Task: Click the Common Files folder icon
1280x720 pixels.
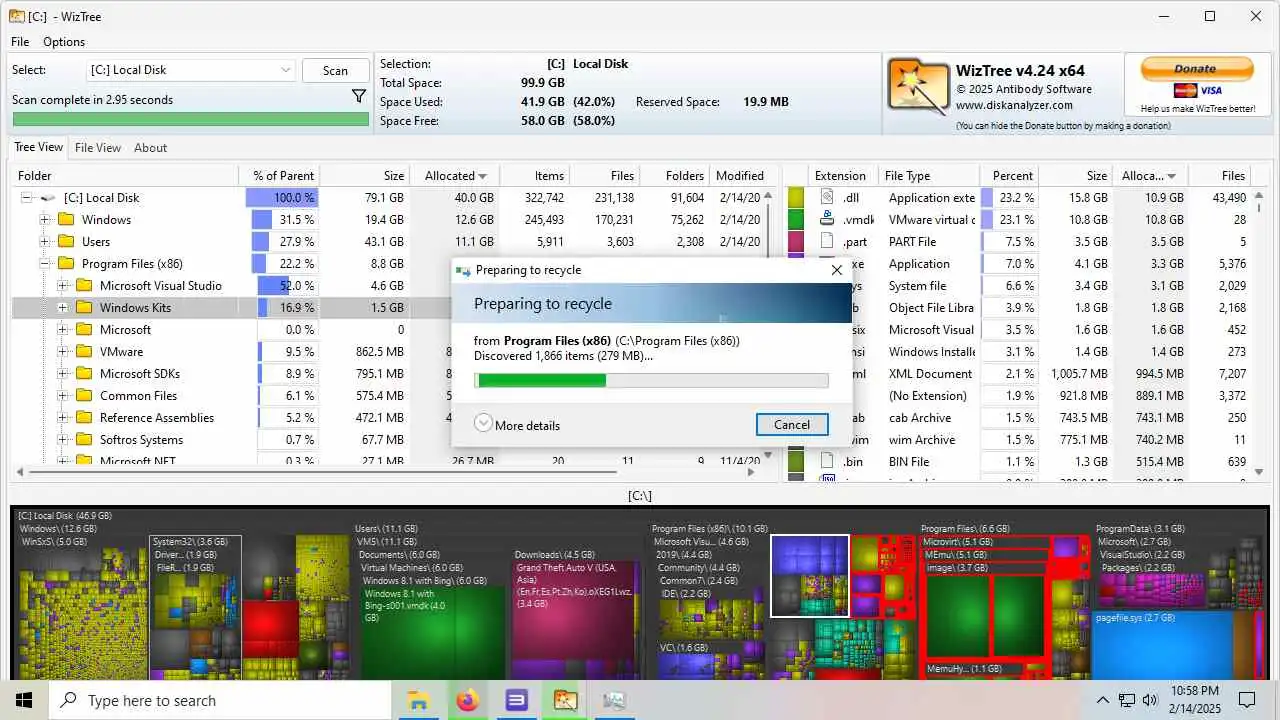Action: pyautogui.click(x=85, y=396)
